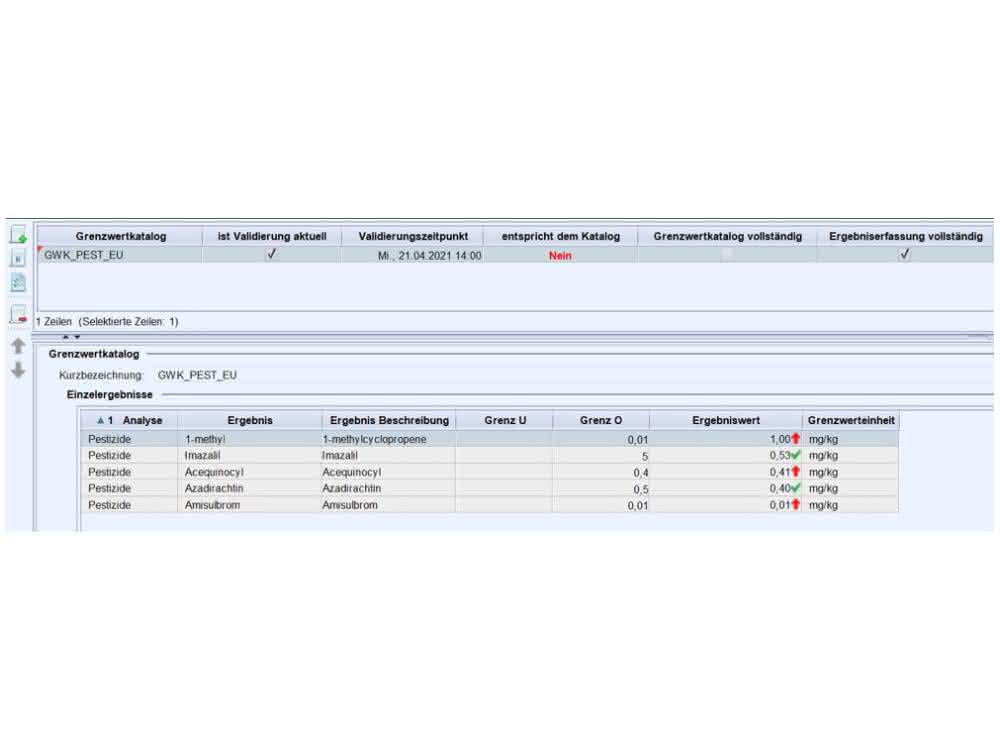Click the Ergebniswert column header
Viewport: 1000px width, 750px height.
pos(726,420)
